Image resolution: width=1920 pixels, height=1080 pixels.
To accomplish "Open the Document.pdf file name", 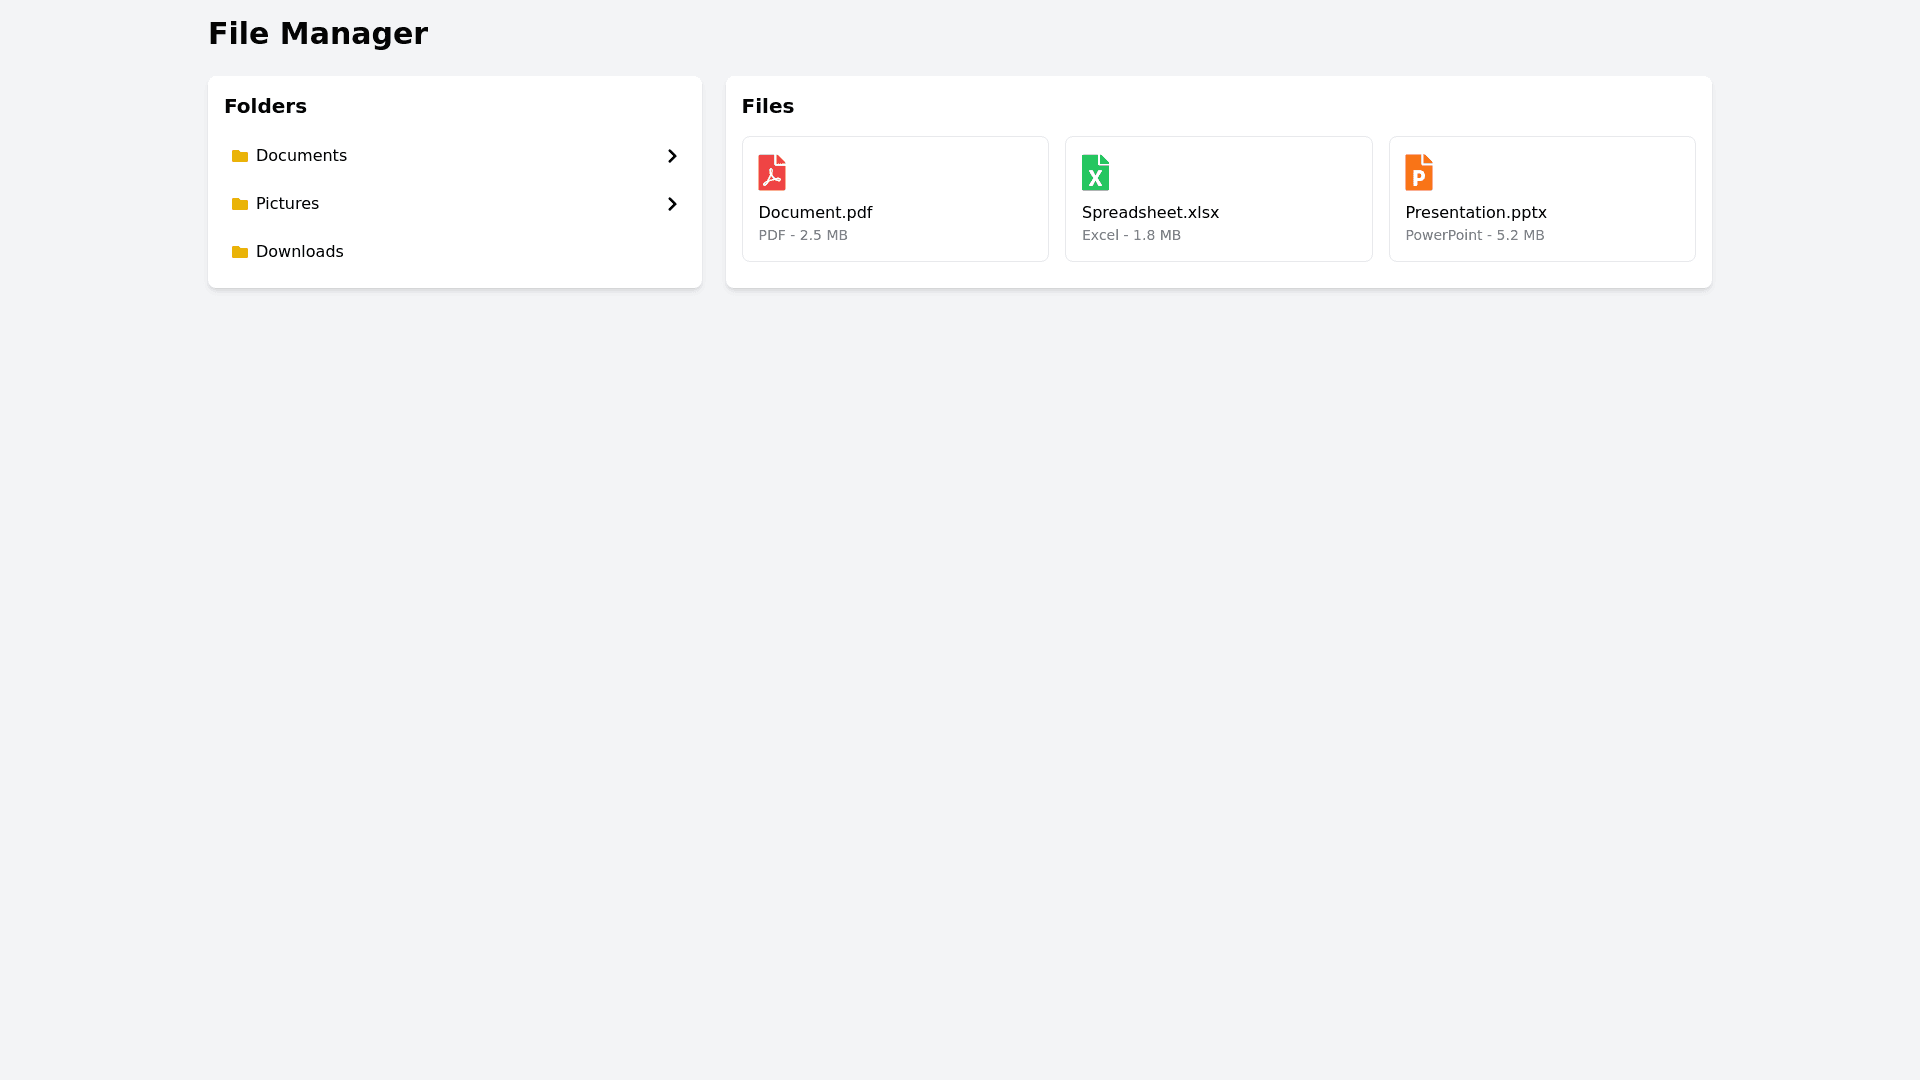I will [x=815, y=213].
